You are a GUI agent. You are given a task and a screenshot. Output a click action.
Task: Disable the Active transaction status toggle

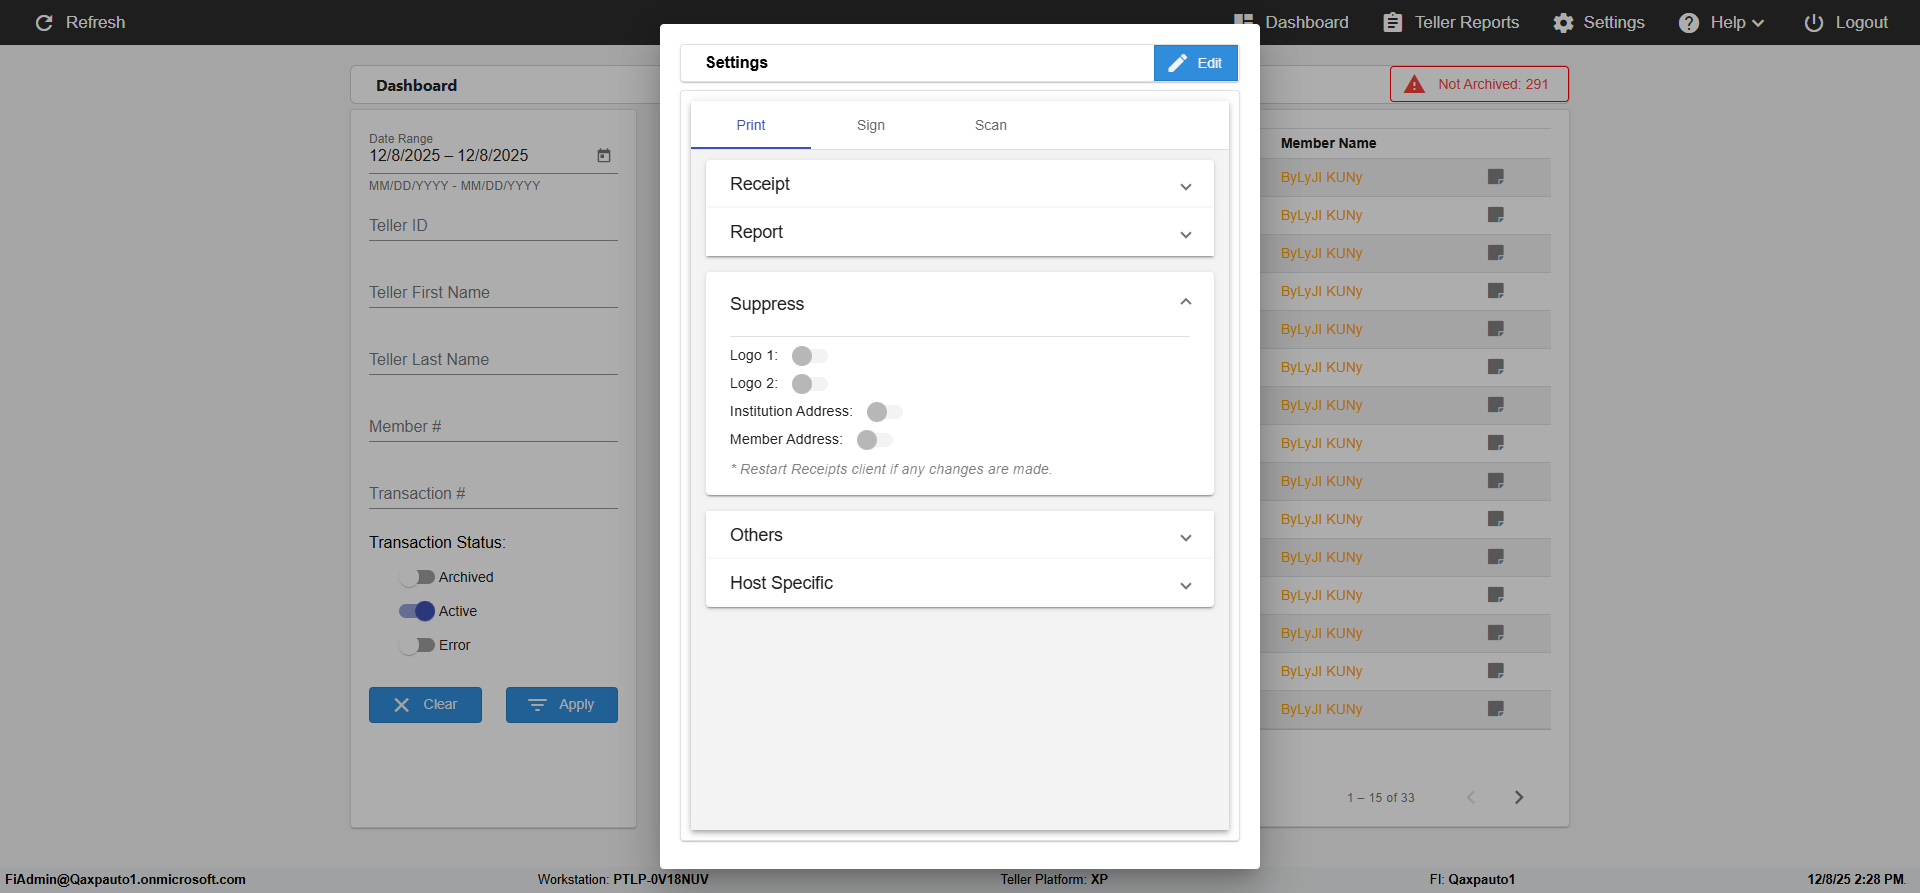tap(417, 611)
